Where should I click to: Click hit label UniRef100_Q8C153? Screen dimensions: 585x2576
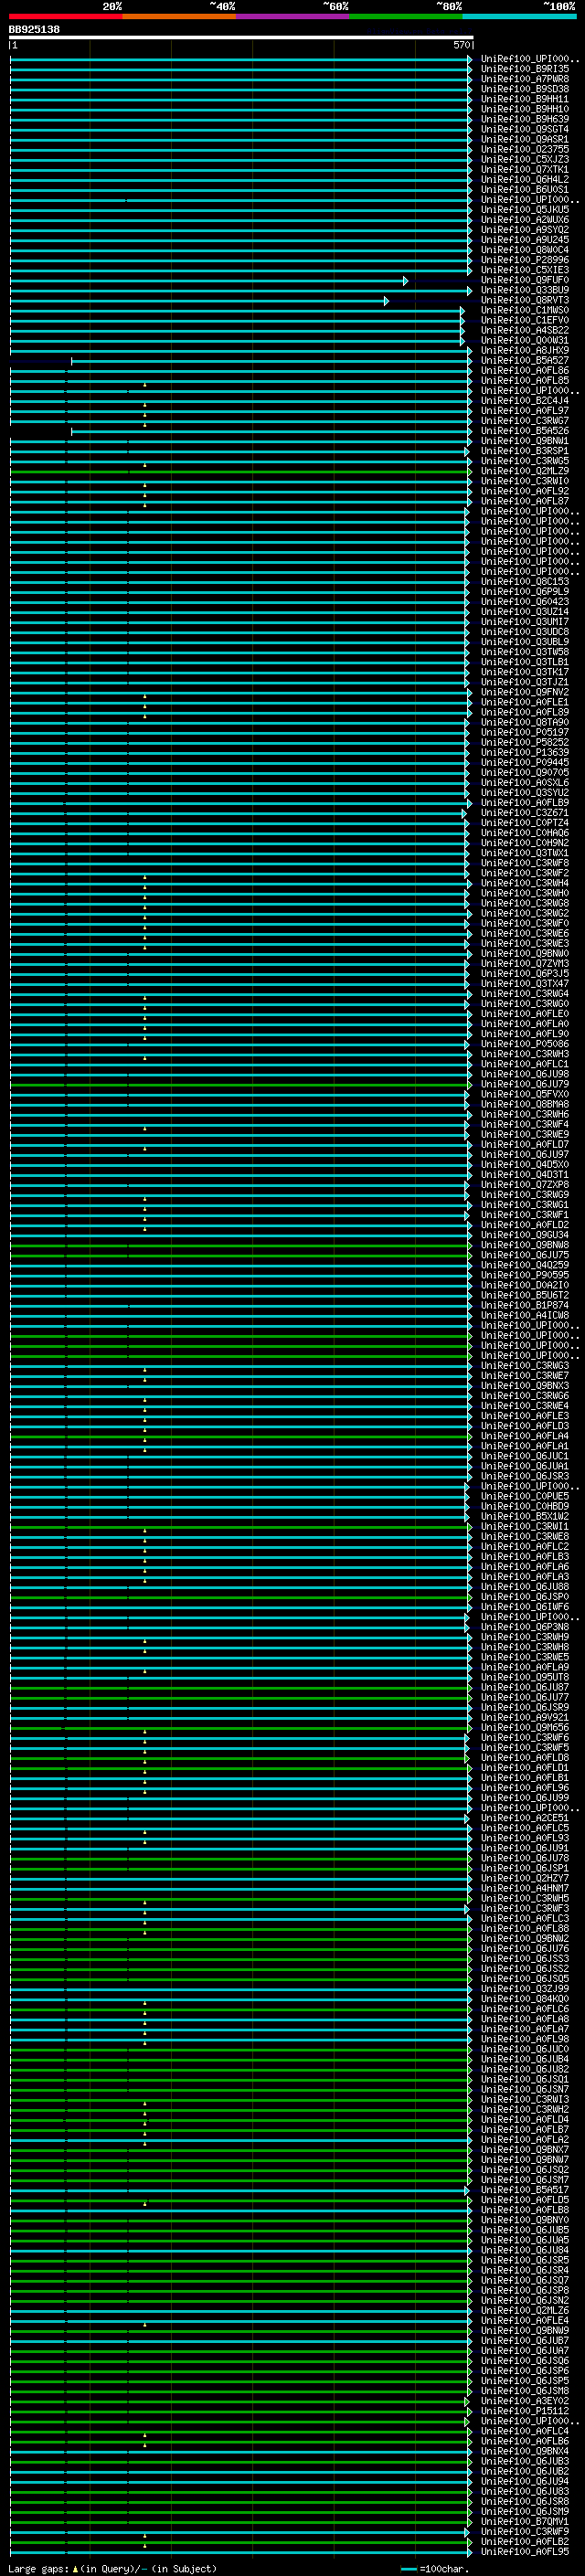coord(525,581)
